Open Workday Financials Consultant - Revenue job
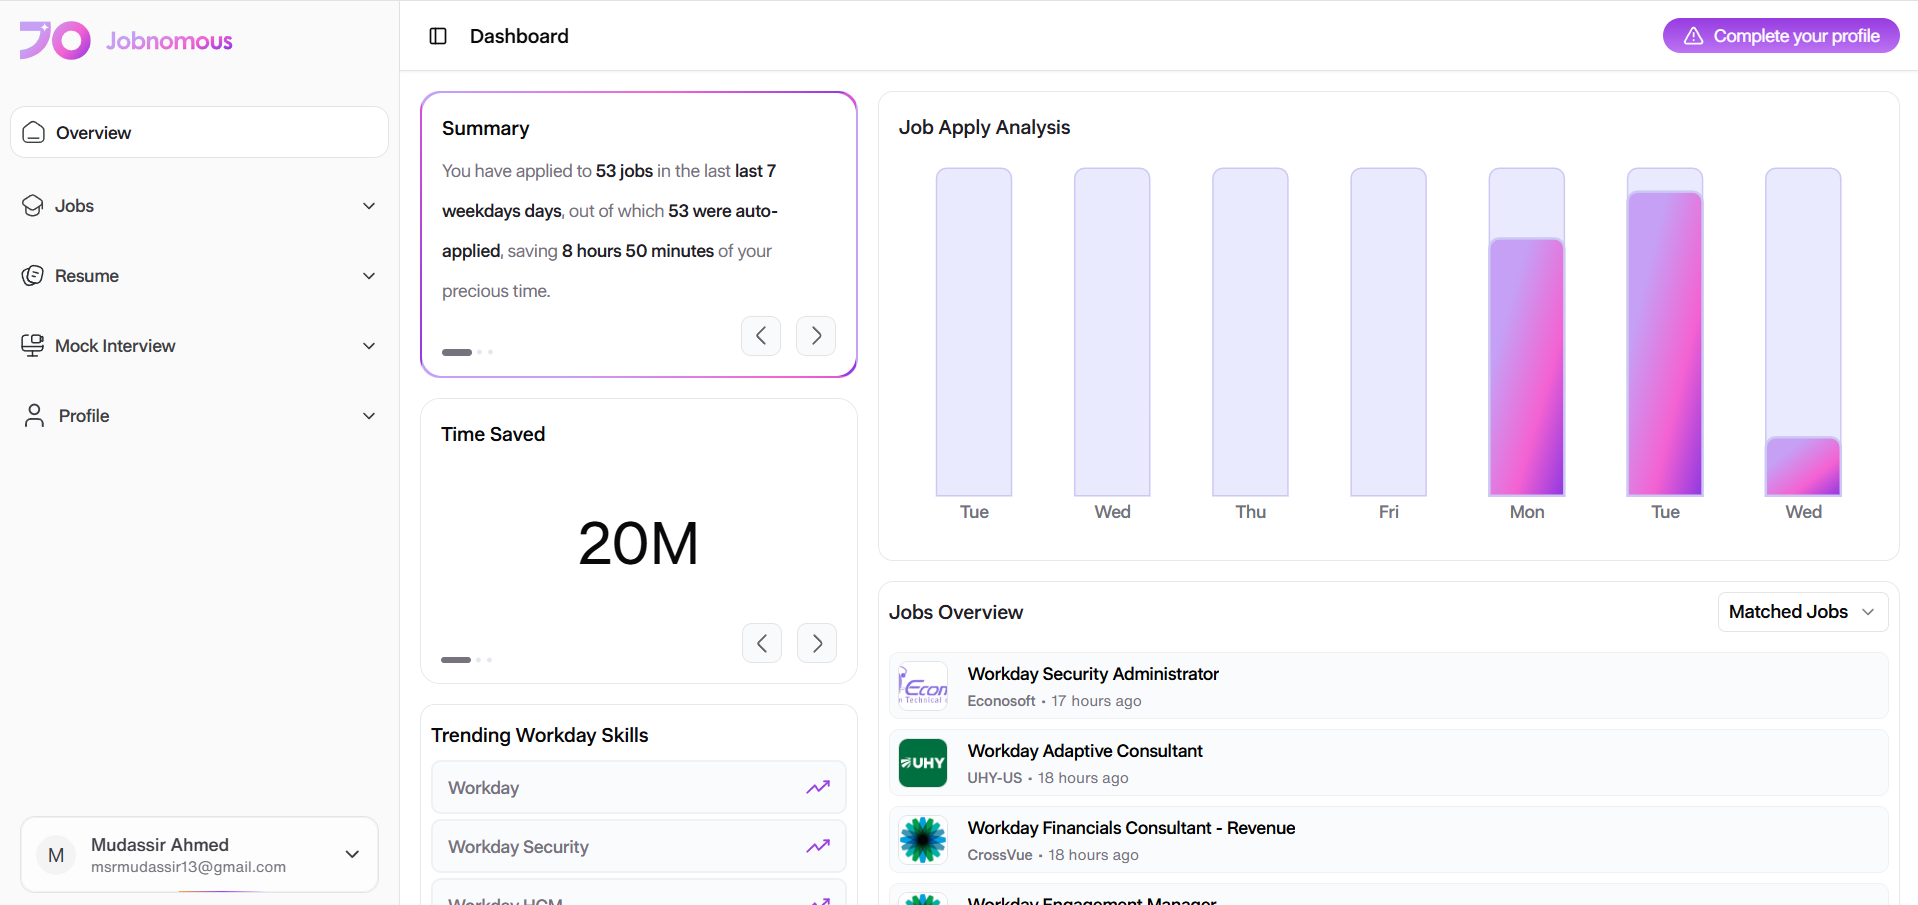This screenshot has height=905, width=1918. coord(1388,840)
